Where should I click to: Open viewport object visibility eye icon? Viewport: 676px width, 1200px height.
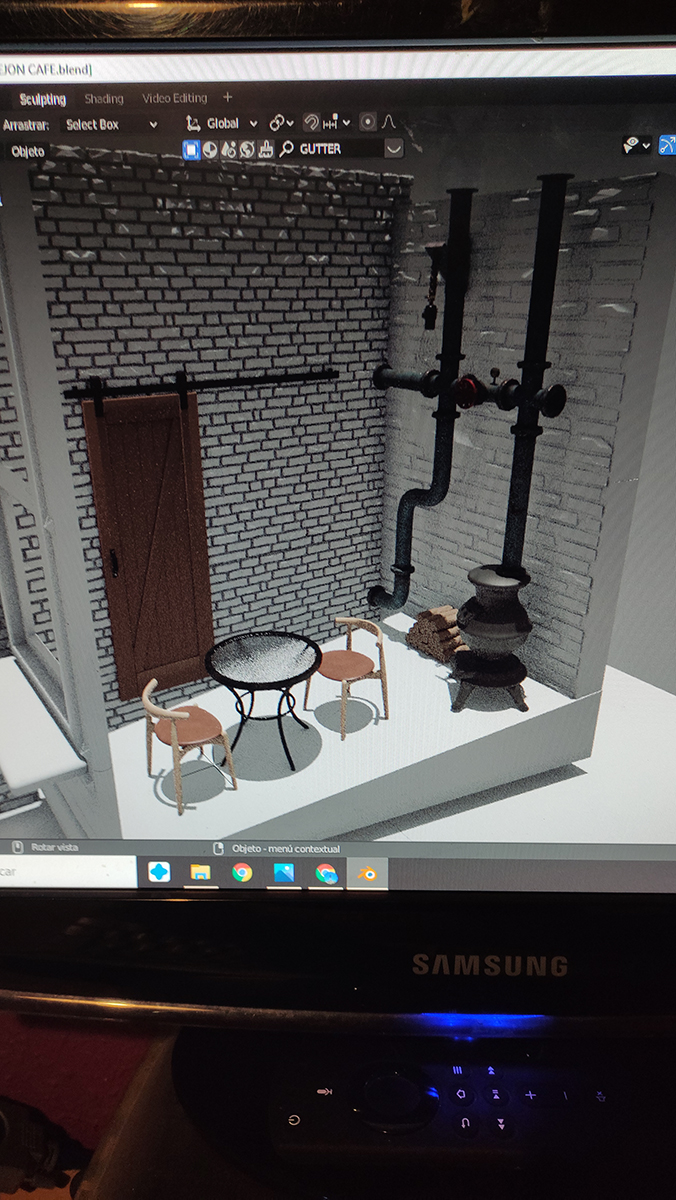pyautogui.click(x=632, y=145)
